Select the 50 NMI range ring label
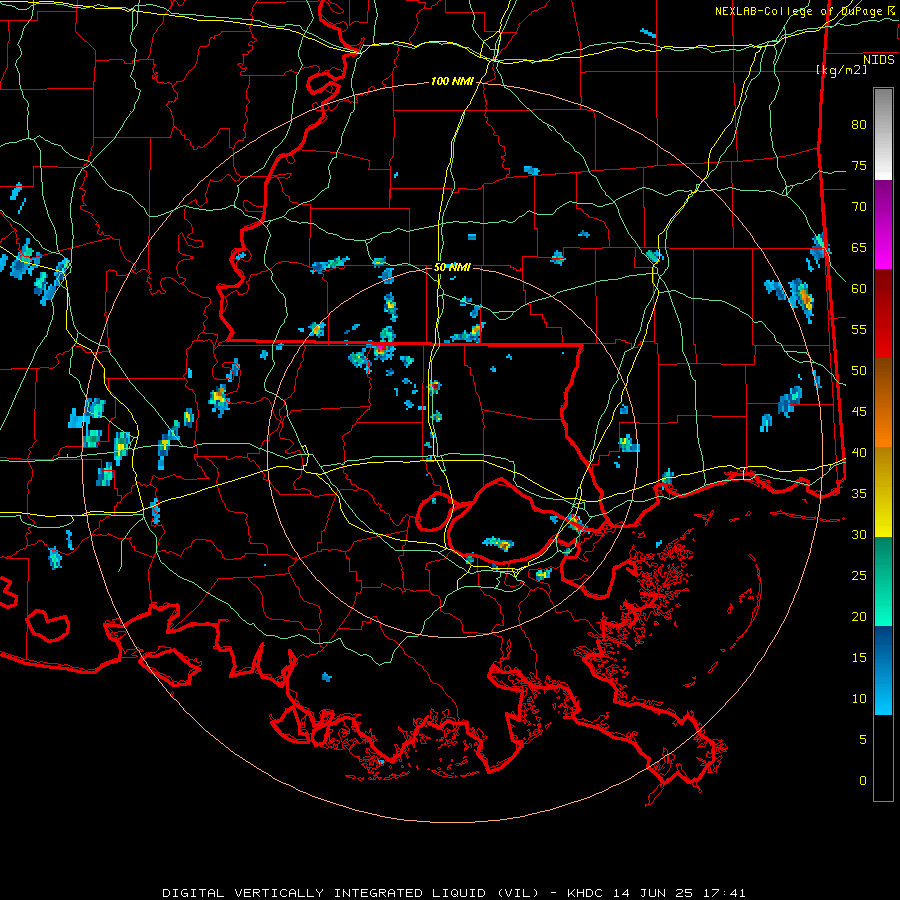Viewport: 900px width, 900px height. (x=452, y=267)
